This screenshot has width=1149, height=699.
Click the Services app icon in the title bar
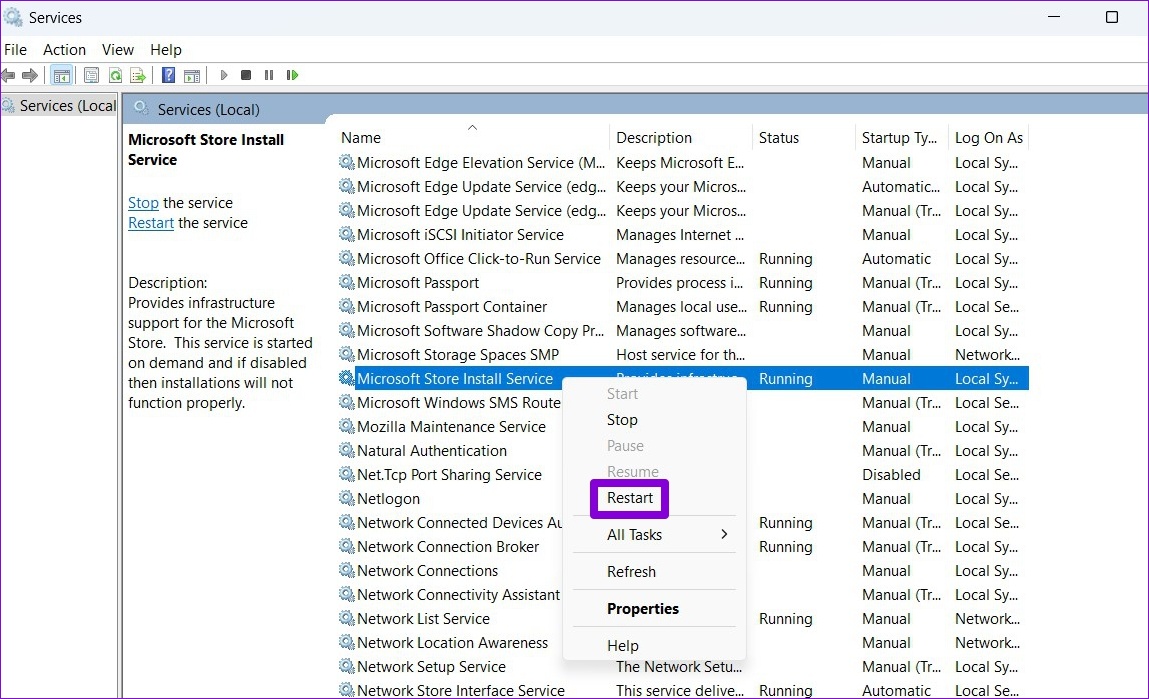(x=13, y=17)
